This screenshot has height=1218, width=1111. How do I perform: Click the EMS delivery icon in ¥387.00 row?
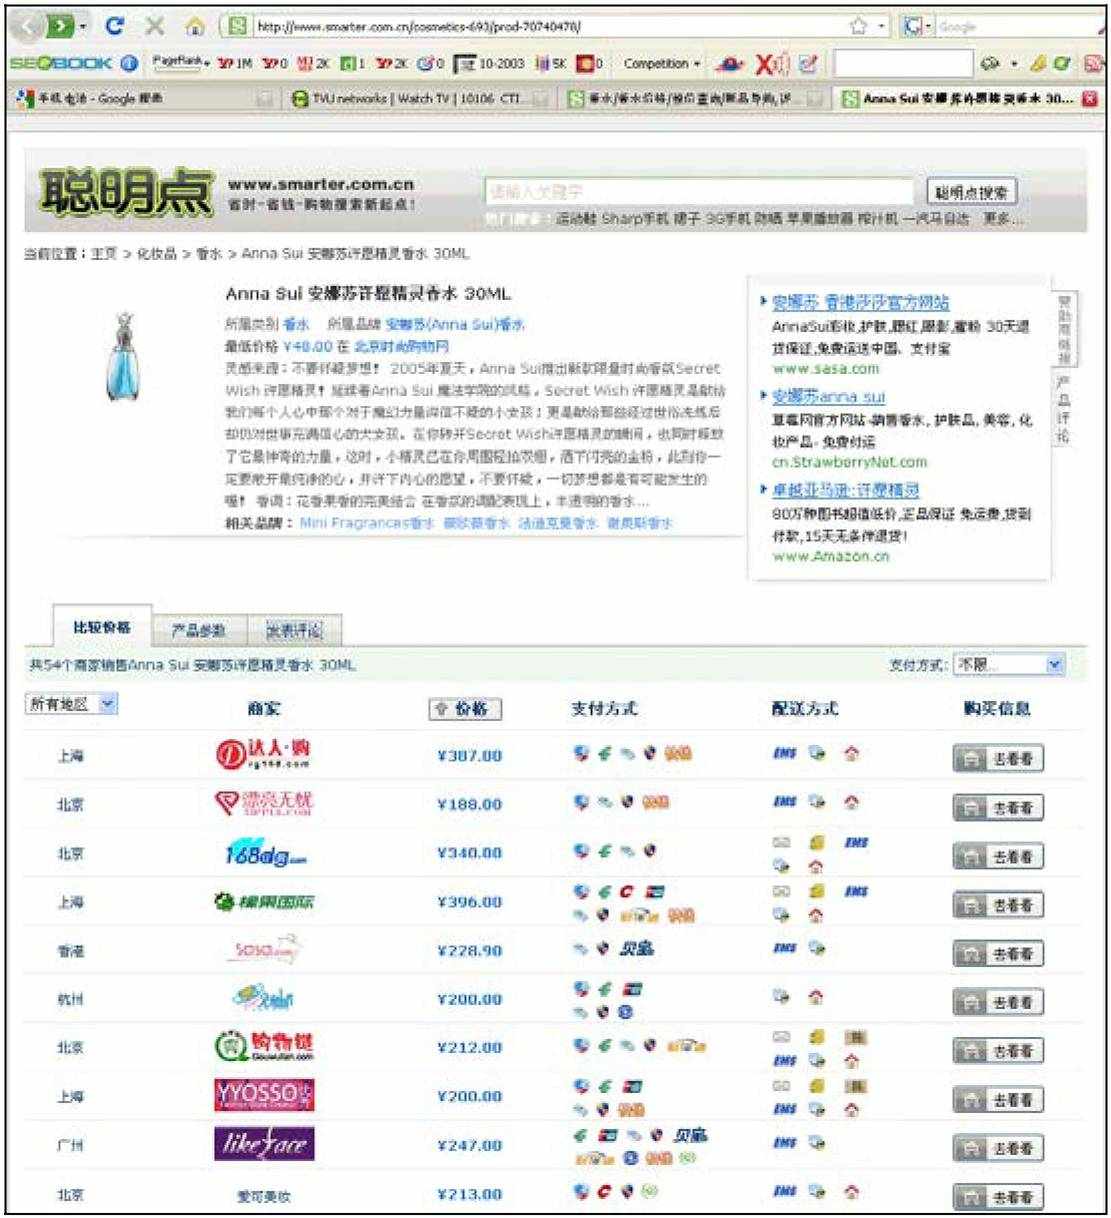point(785,755)
